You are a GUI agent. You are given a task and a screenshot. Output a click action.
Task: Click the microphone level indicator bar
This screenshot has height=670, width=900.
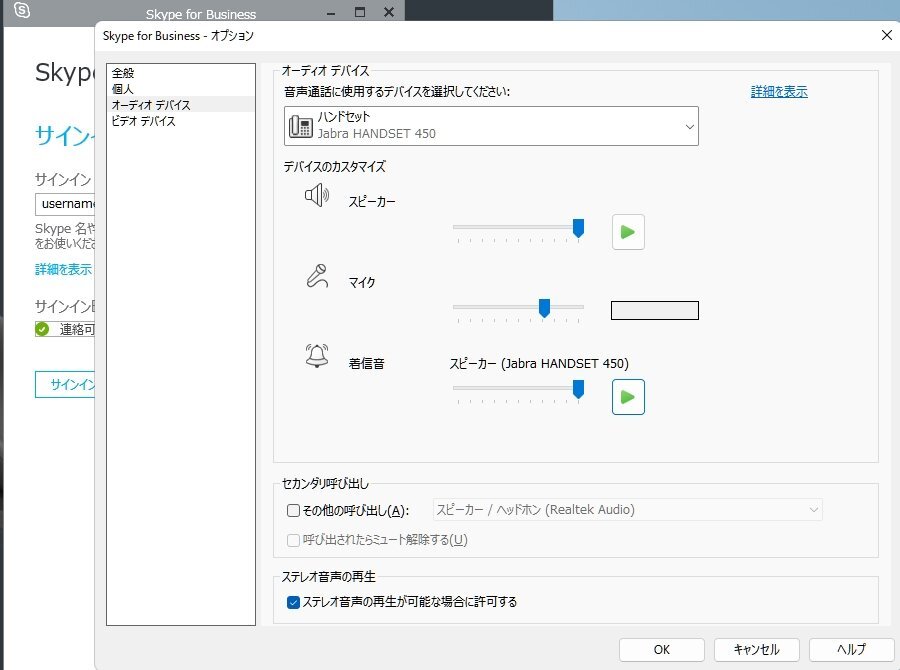click(655, 311)
